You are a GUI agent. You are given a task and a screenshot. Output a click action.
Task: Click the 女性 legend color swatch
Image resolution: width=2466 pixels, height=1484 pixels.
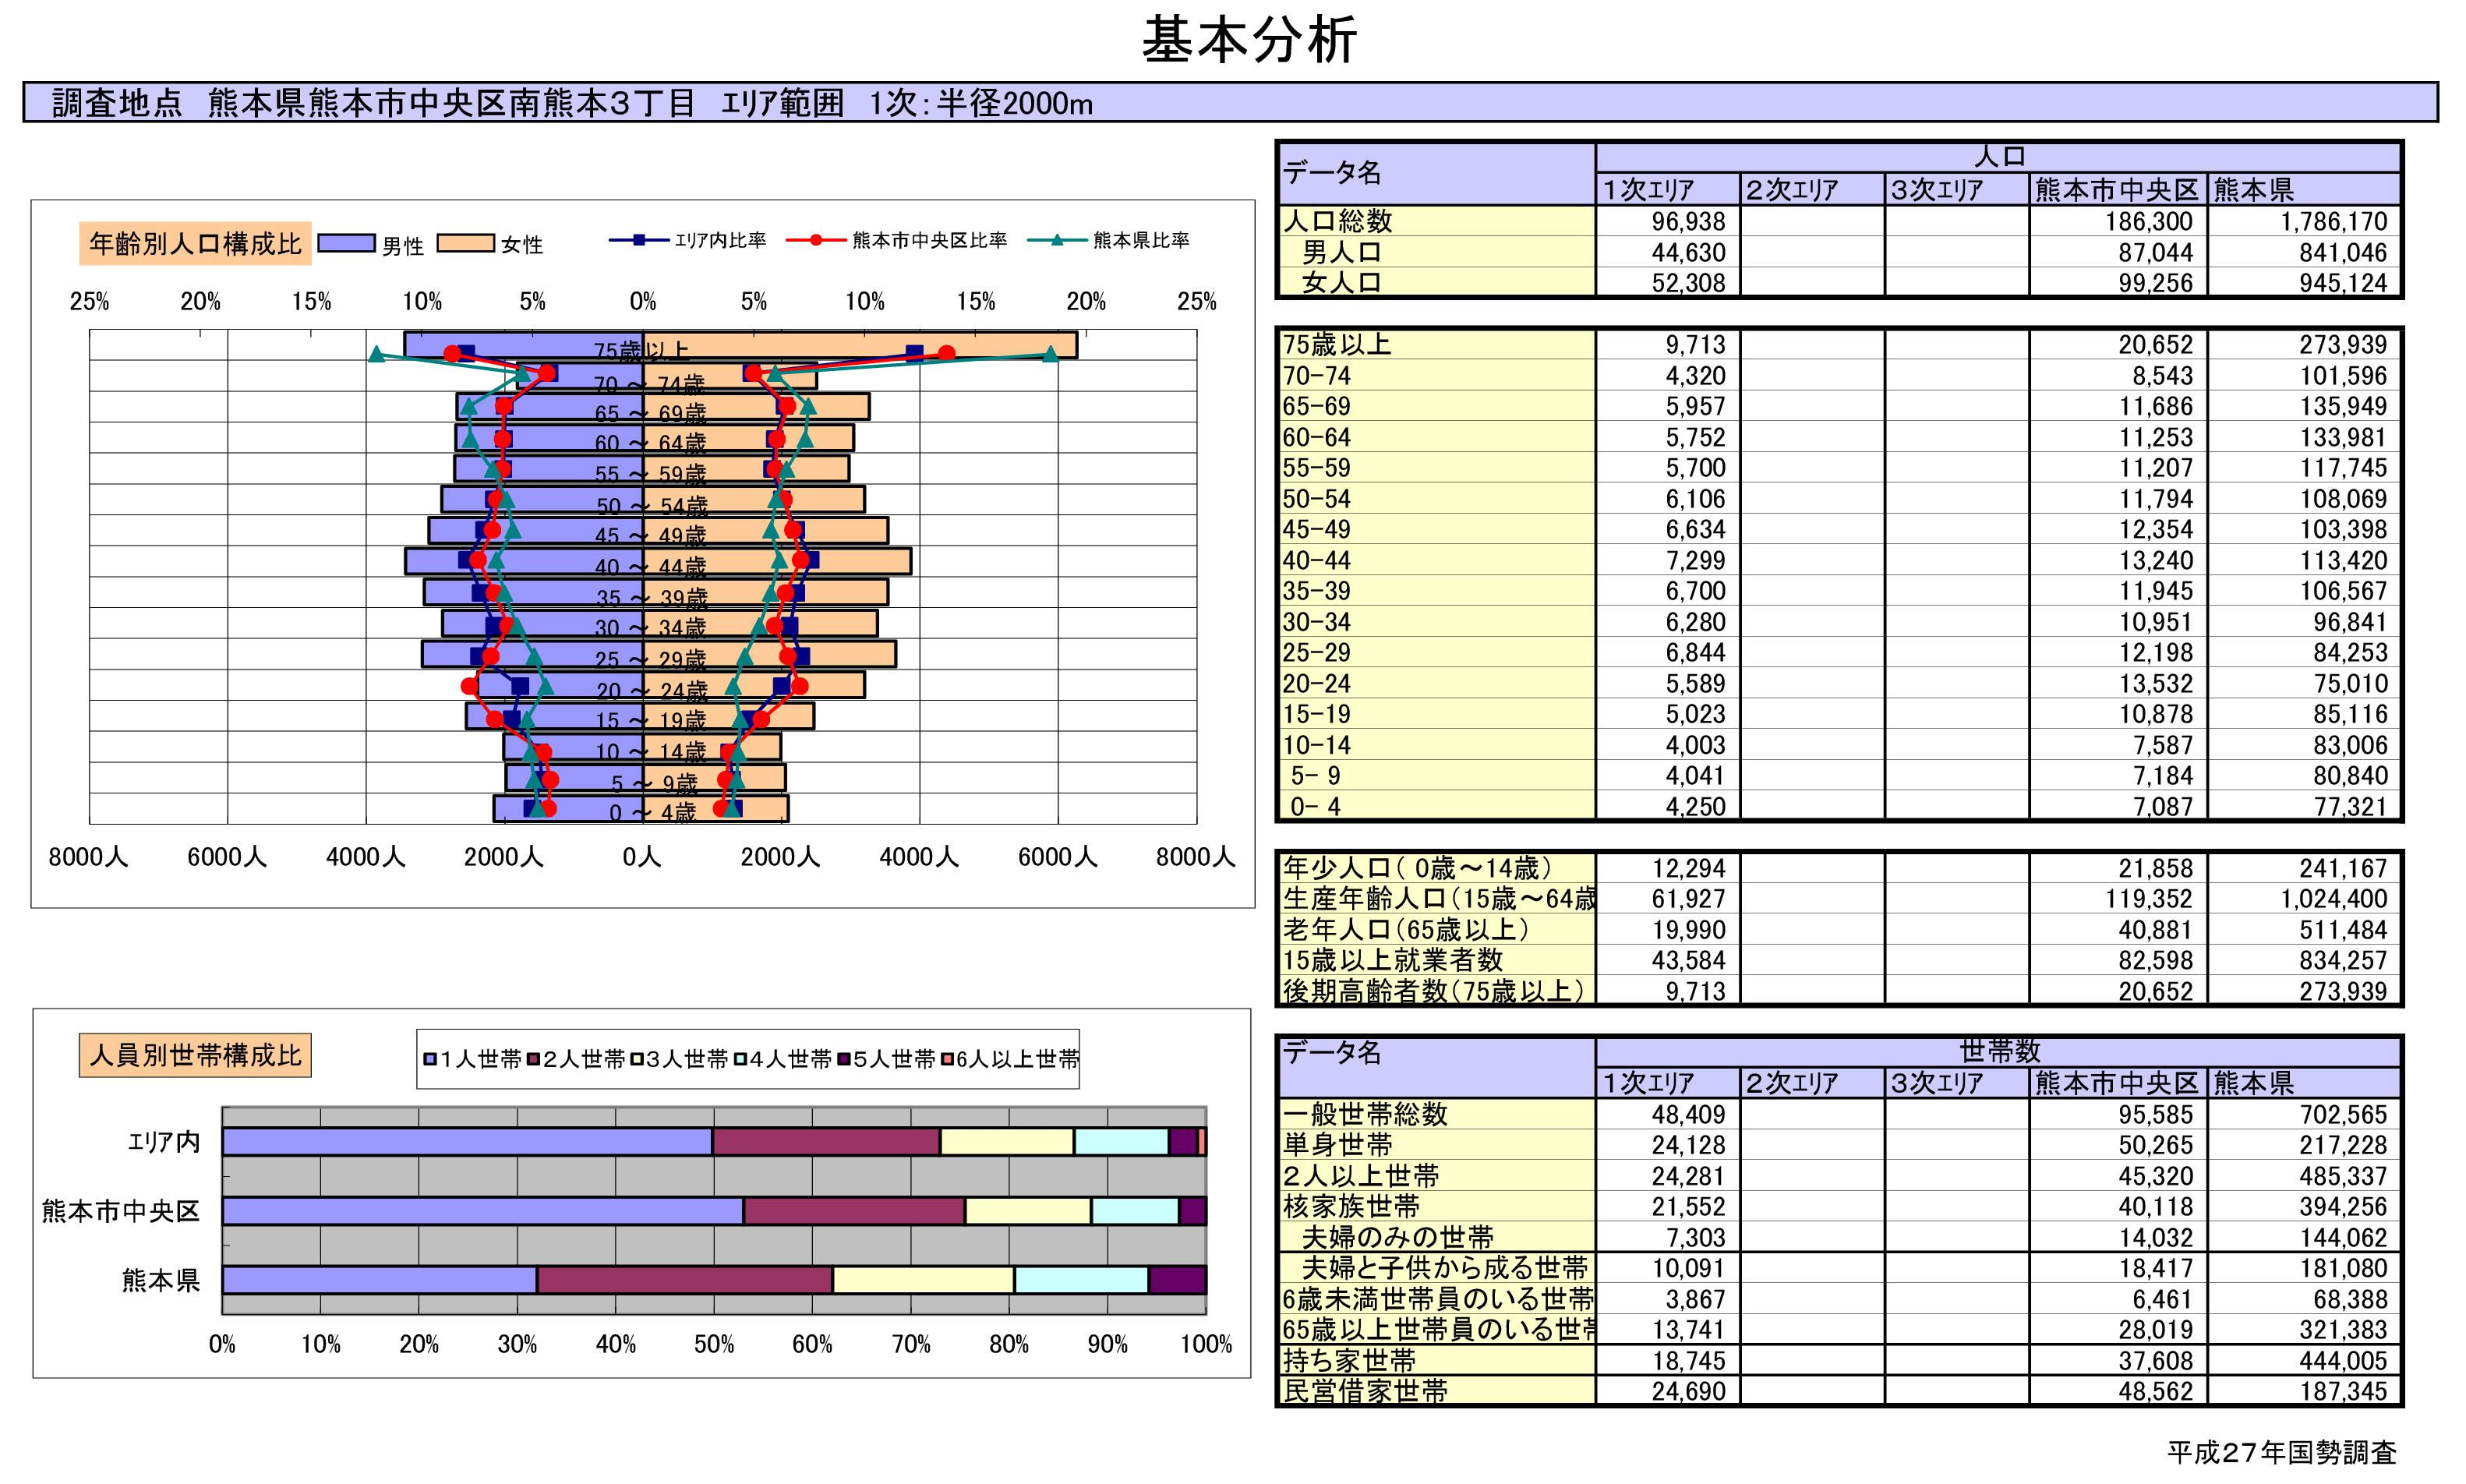point(465,243)
